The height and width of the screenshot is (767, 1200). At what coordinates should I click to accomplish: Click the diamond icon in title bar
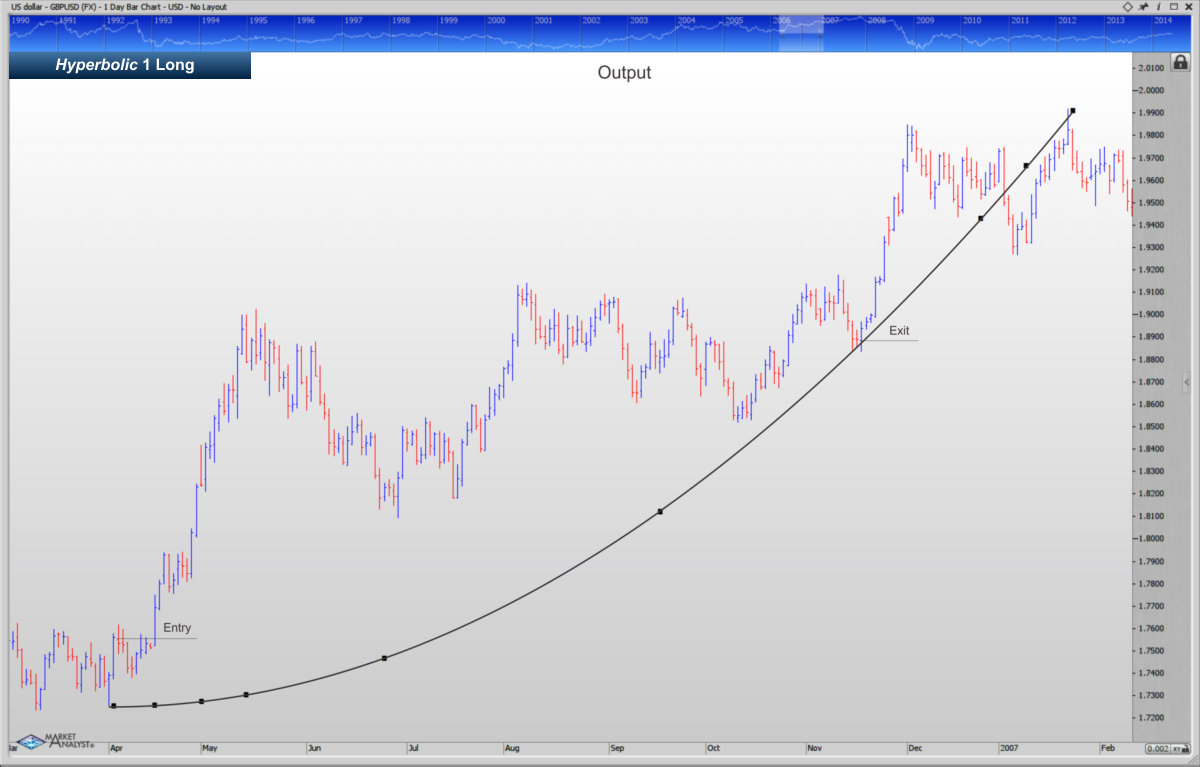pyautogui.click(x=1127, y=6)
